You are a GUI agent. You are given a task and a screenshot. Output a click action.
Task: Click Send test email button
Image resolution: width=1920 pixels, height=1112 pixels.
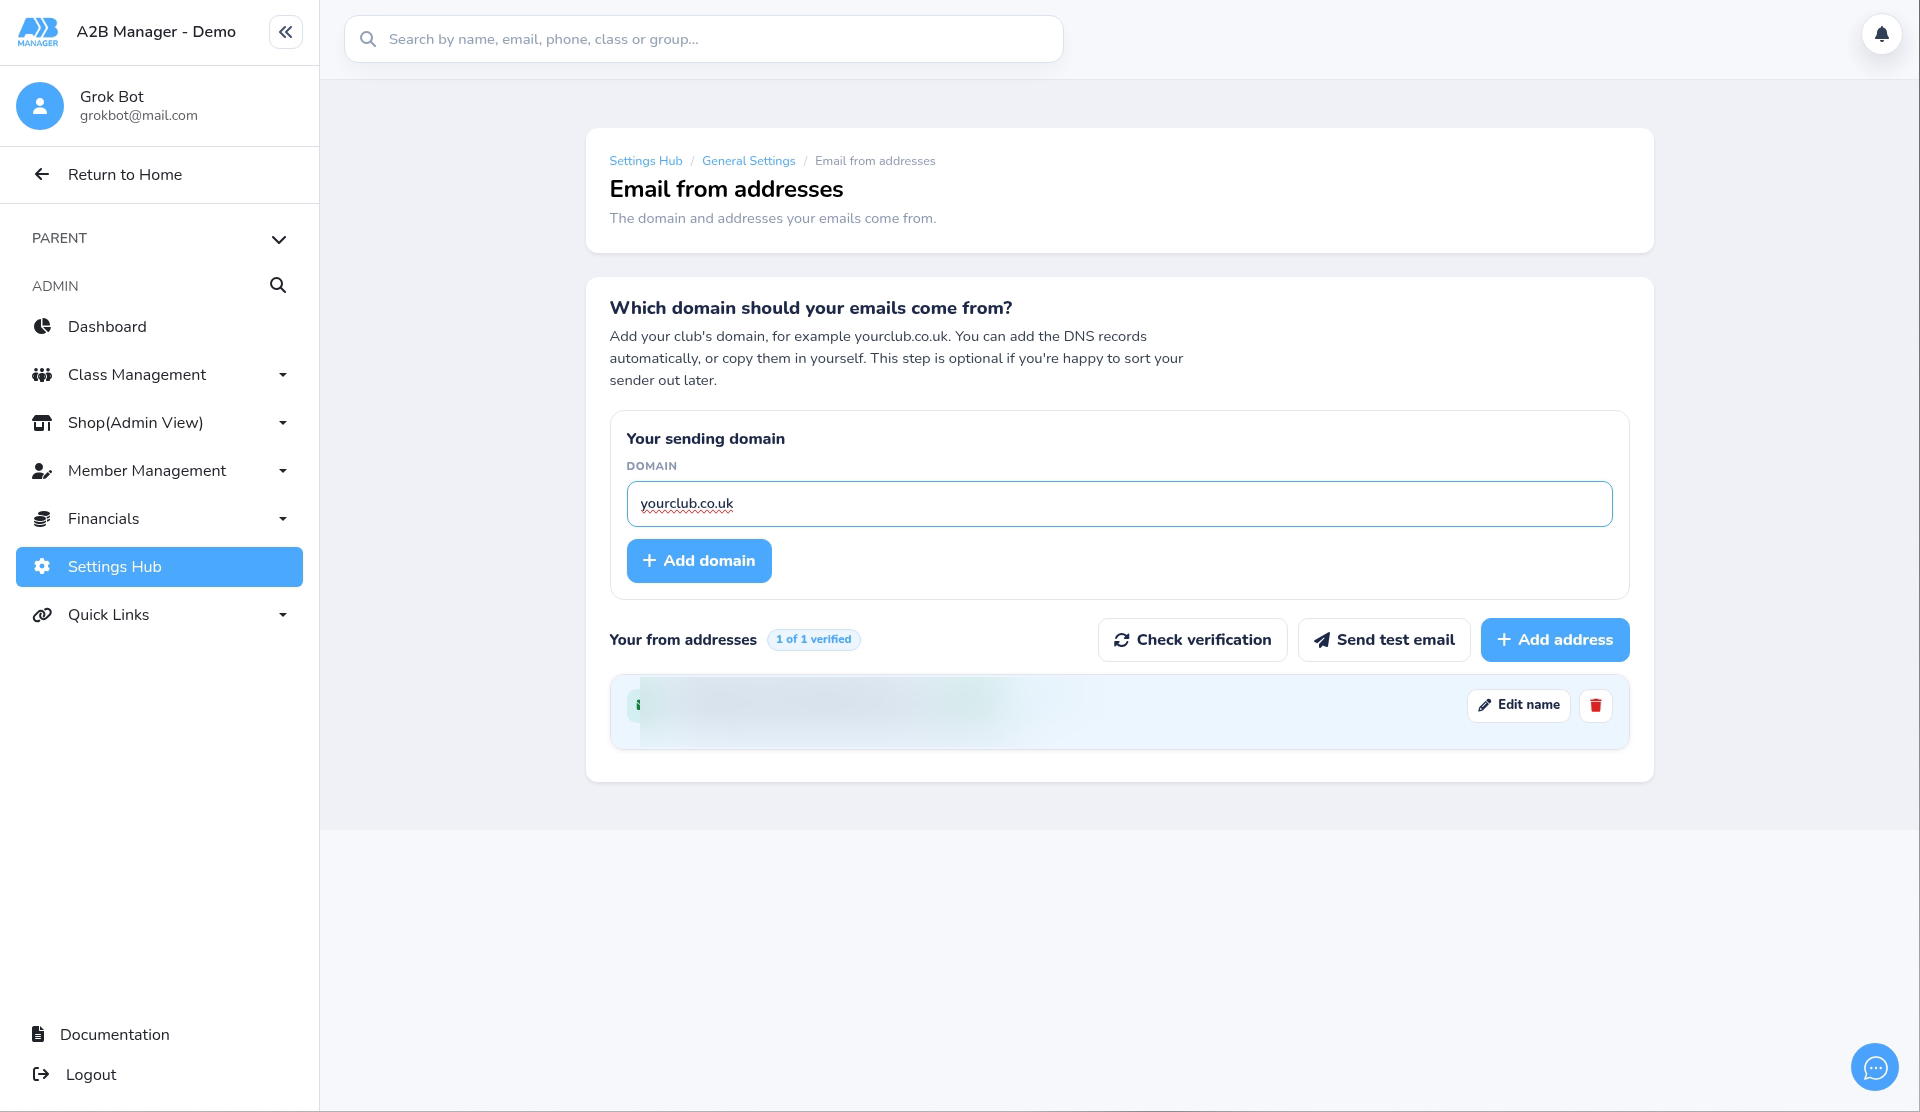click(x=1384, y=640)
